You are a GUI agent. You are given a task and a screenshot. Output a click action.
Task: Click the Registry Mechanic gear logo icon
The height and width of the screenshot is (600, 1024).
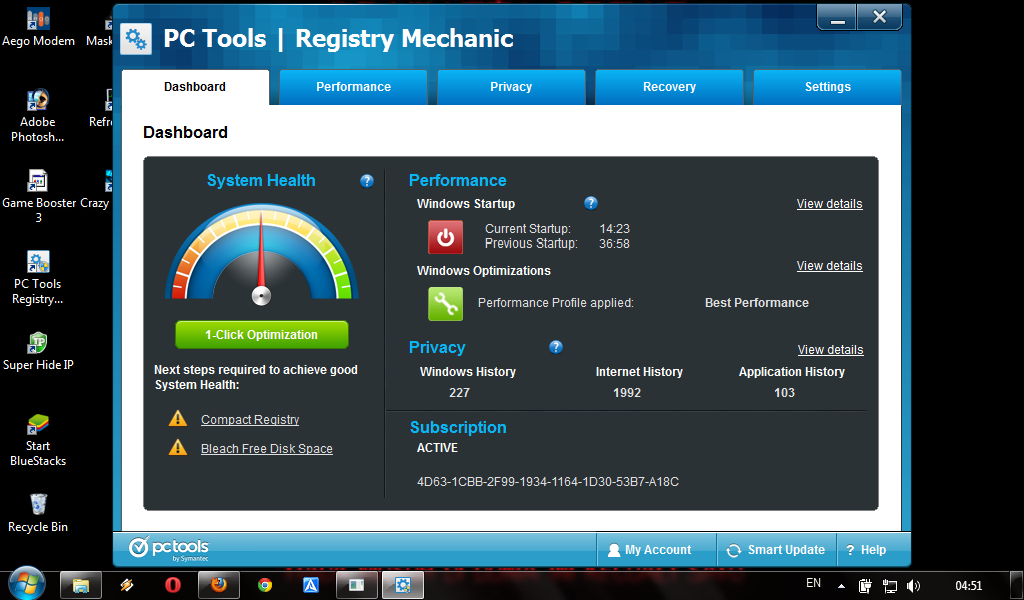(x=136, y=39)
